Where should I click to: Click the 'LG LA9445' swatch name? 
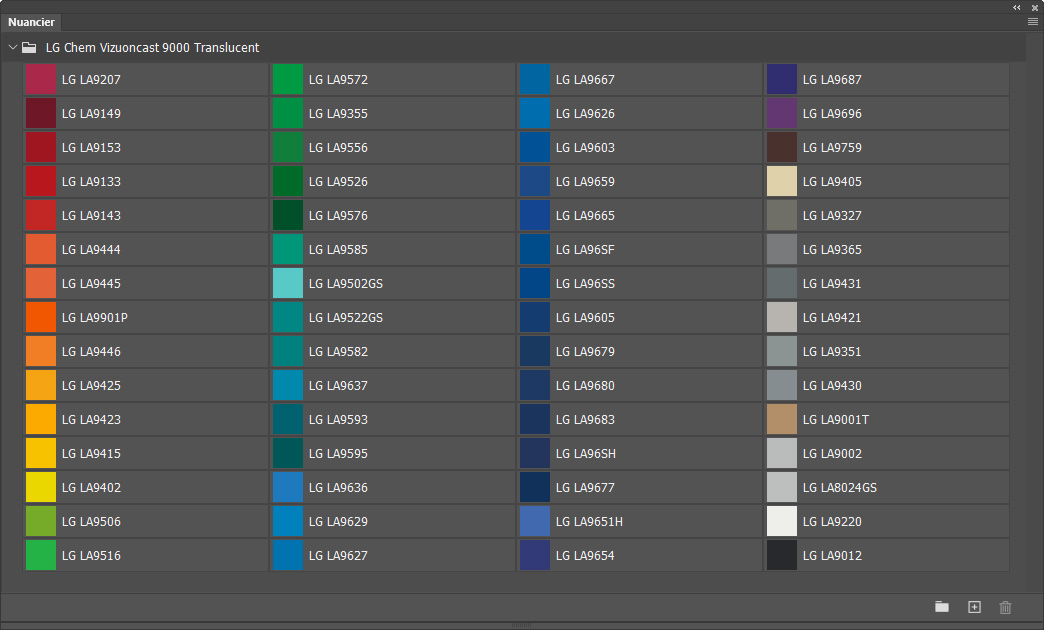(91, 284)
